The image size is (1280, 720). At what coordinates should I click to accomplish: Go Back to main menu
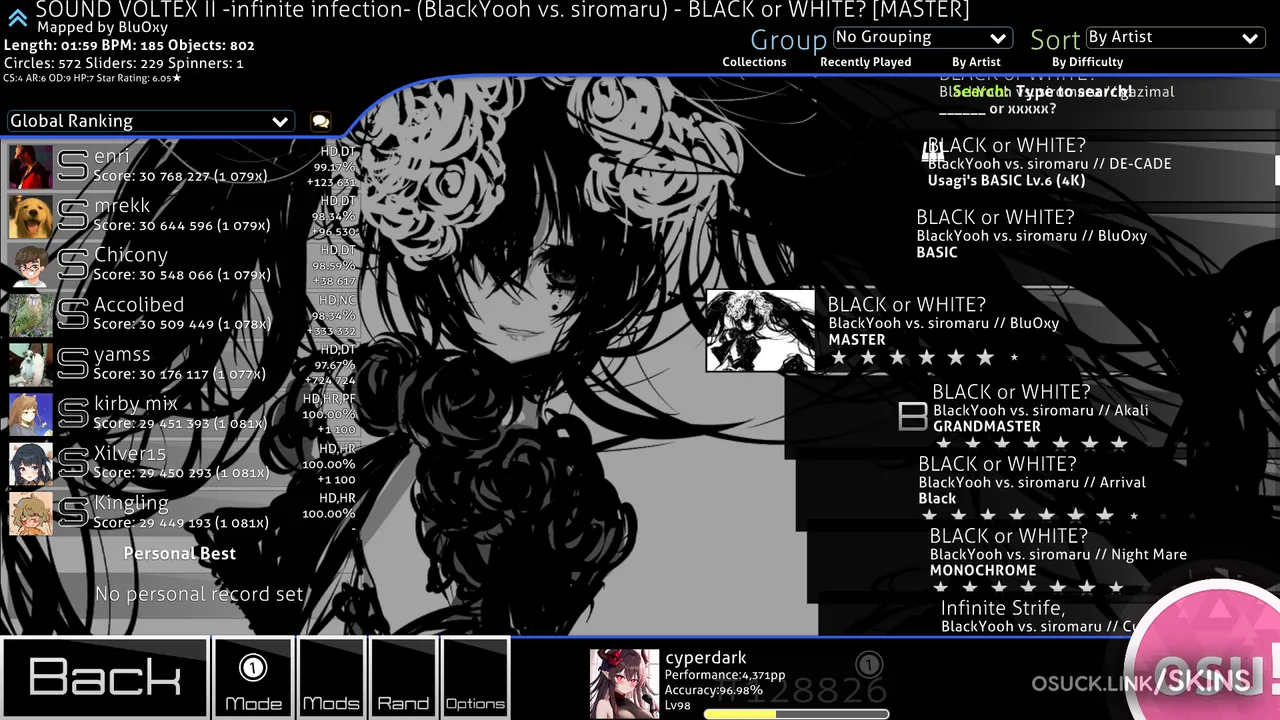tap(105, 678)
